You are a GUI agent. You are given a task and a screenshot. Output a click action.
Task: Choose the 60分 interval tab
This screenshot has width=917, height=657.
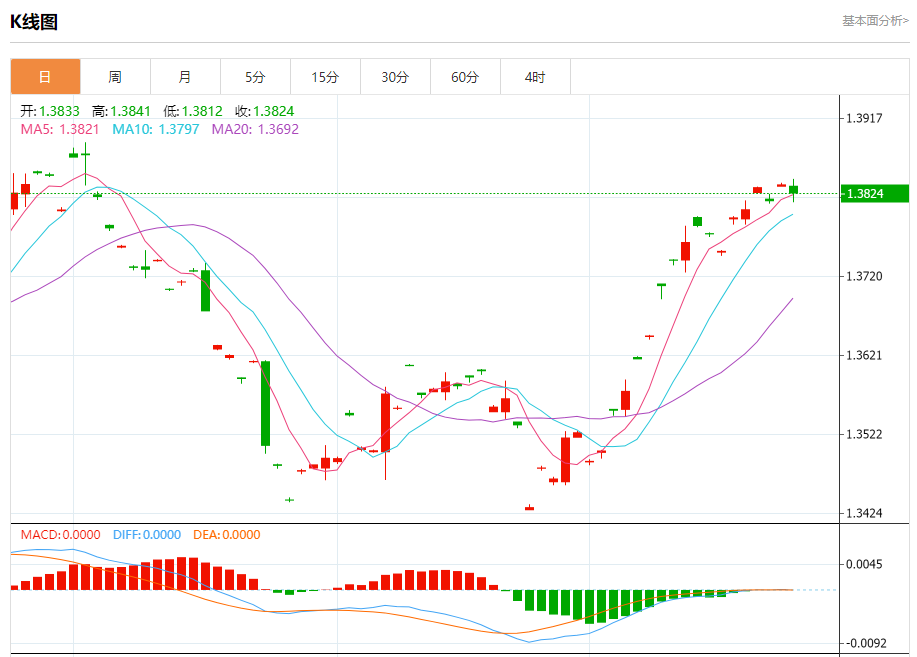(x=465, y=77)
